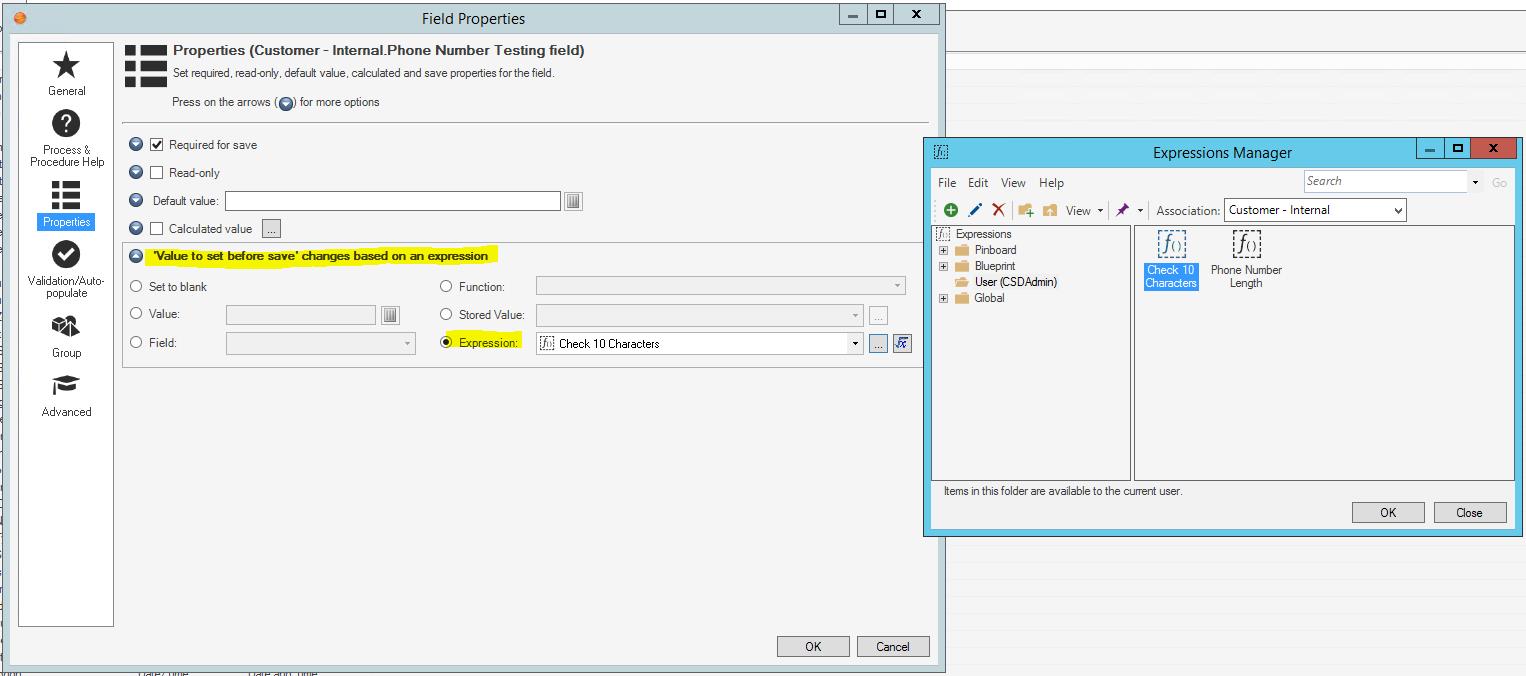This screenshot has height=676, width=1526.
Task: Click the new folder icon in toolbar
Action: coord(1025,210)
